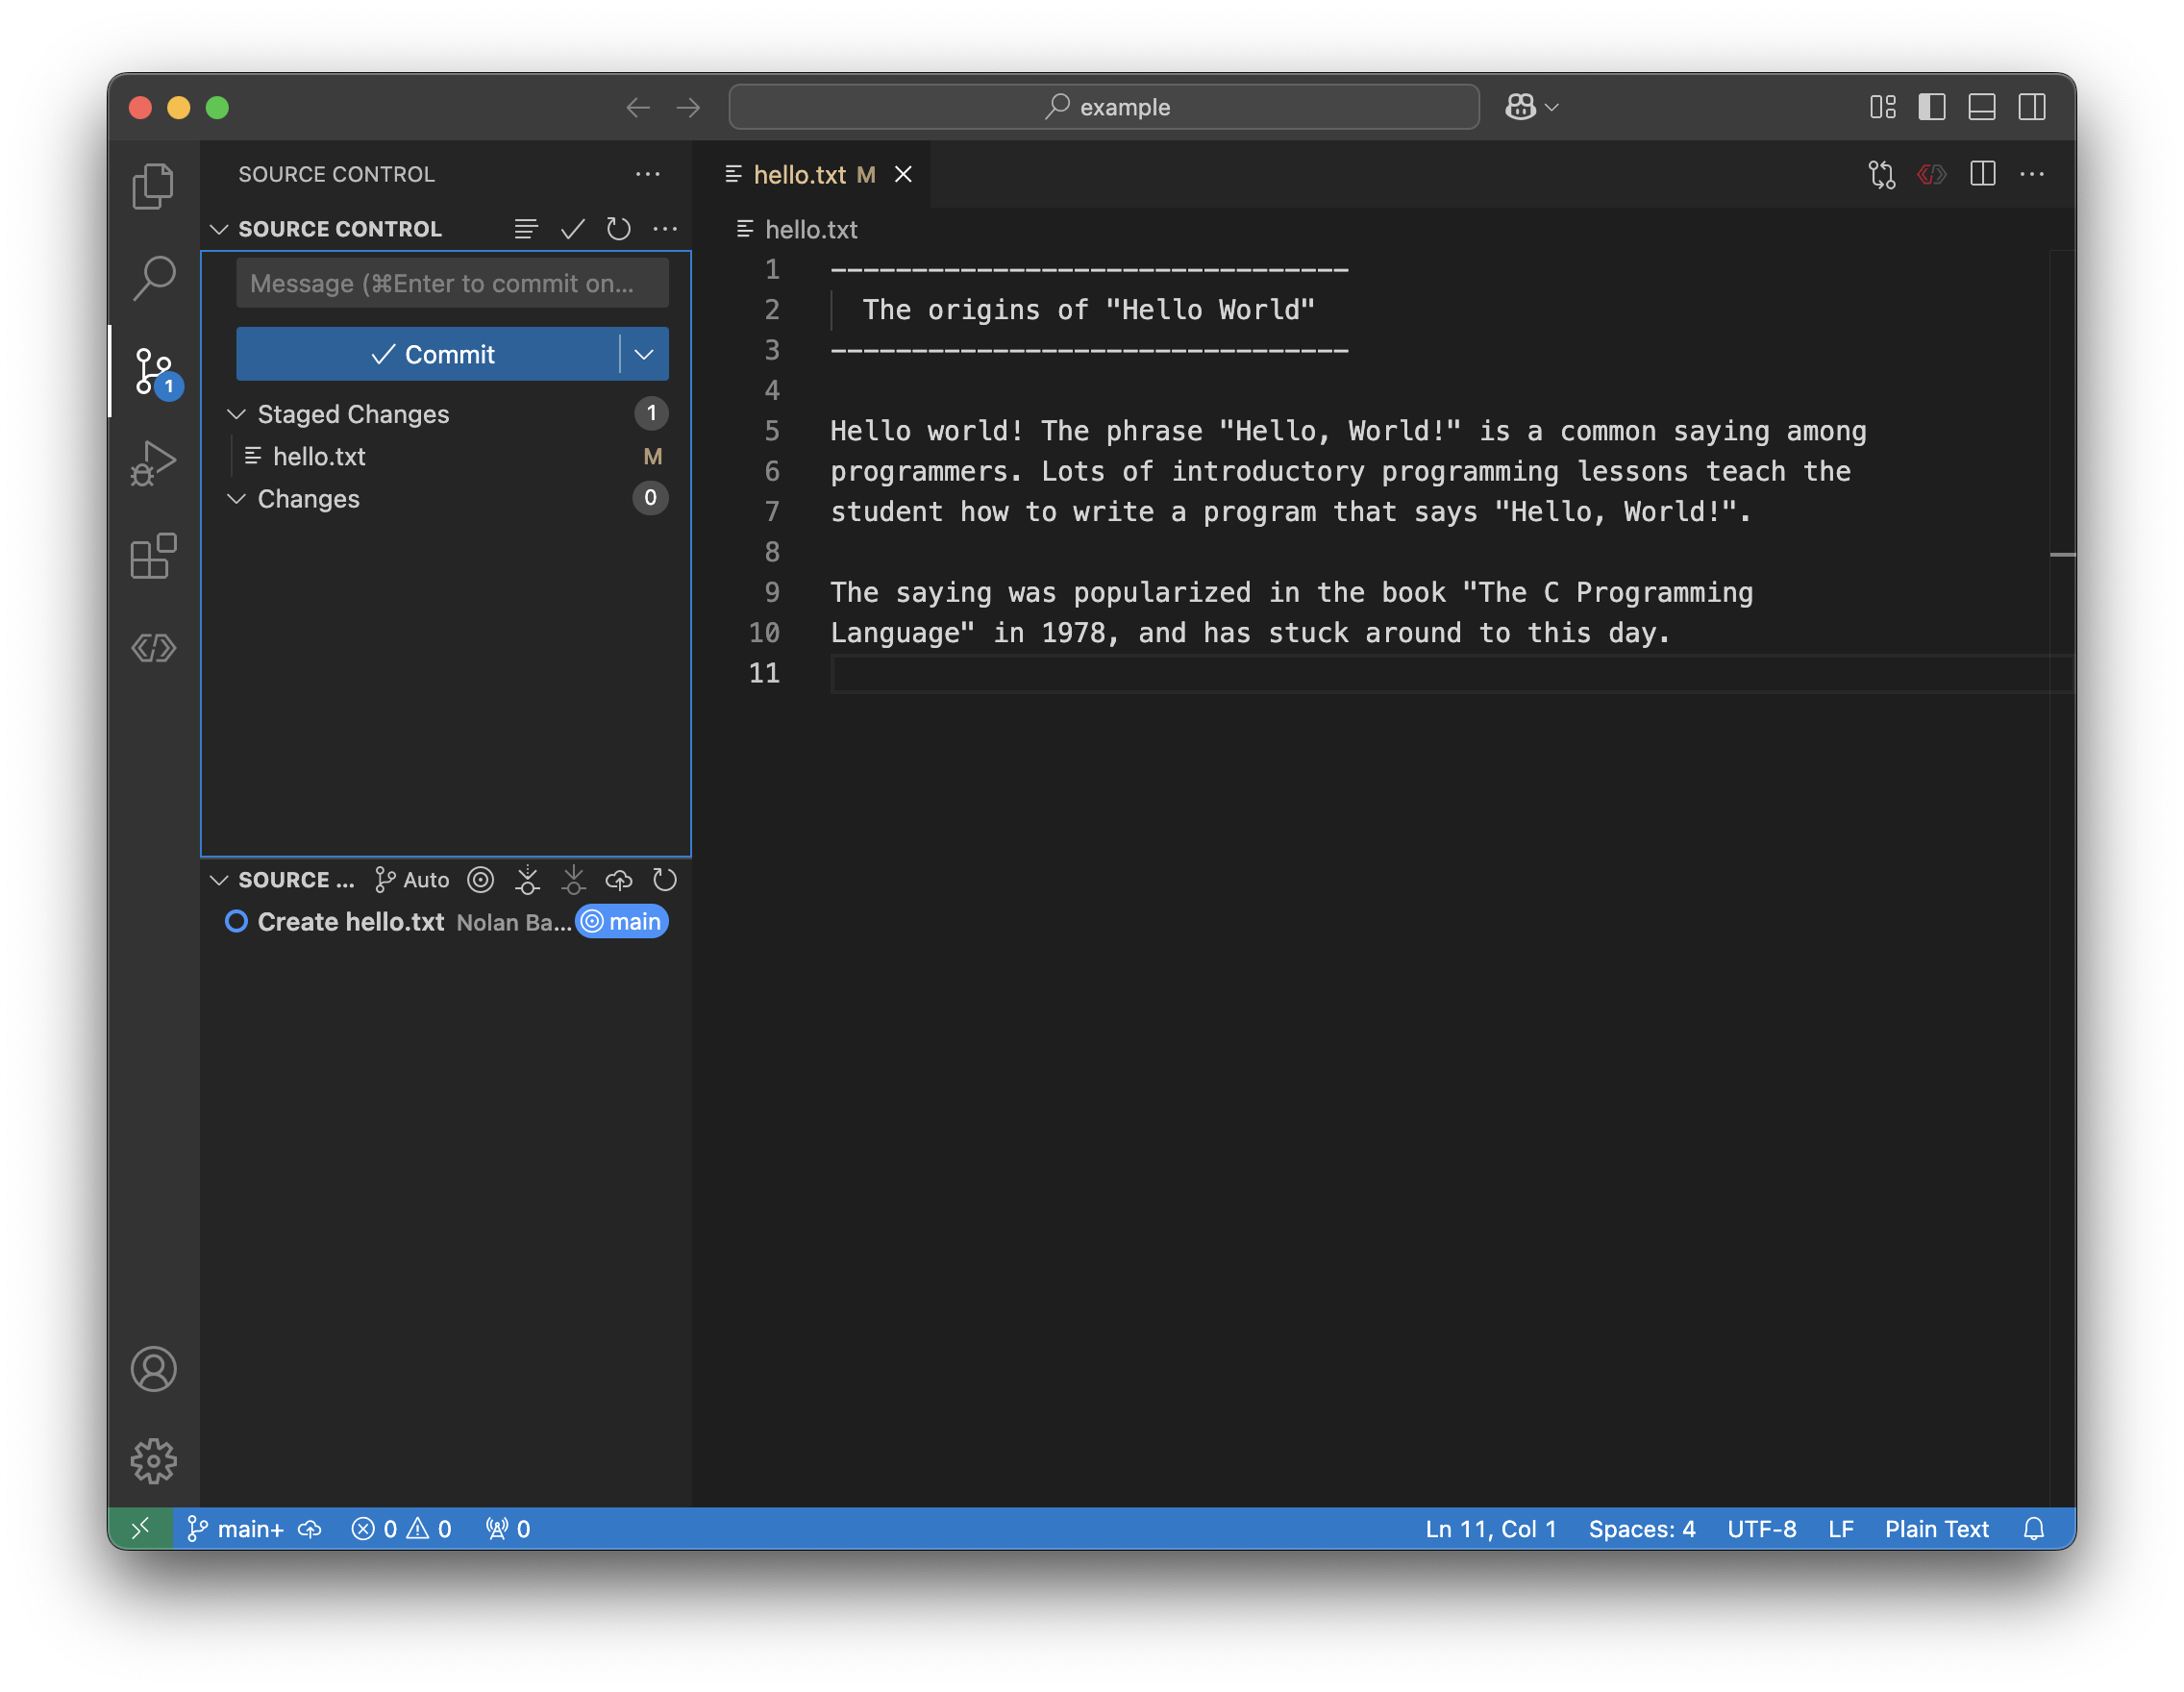The width and height of the screenshot is (2184, 1692).
Task: Open the Search view in activity bar
Action: click(x=153, y=277)
